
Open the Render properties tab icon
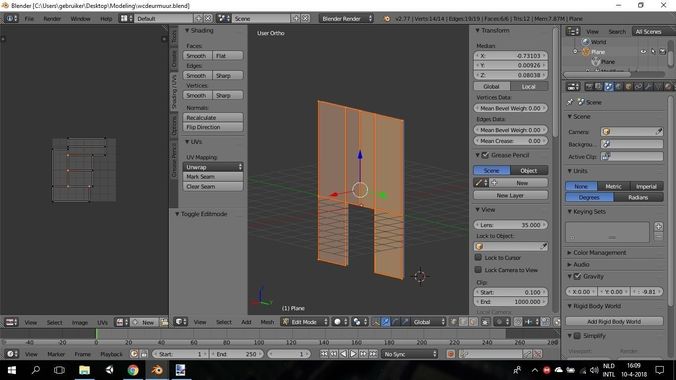point(589,87)
